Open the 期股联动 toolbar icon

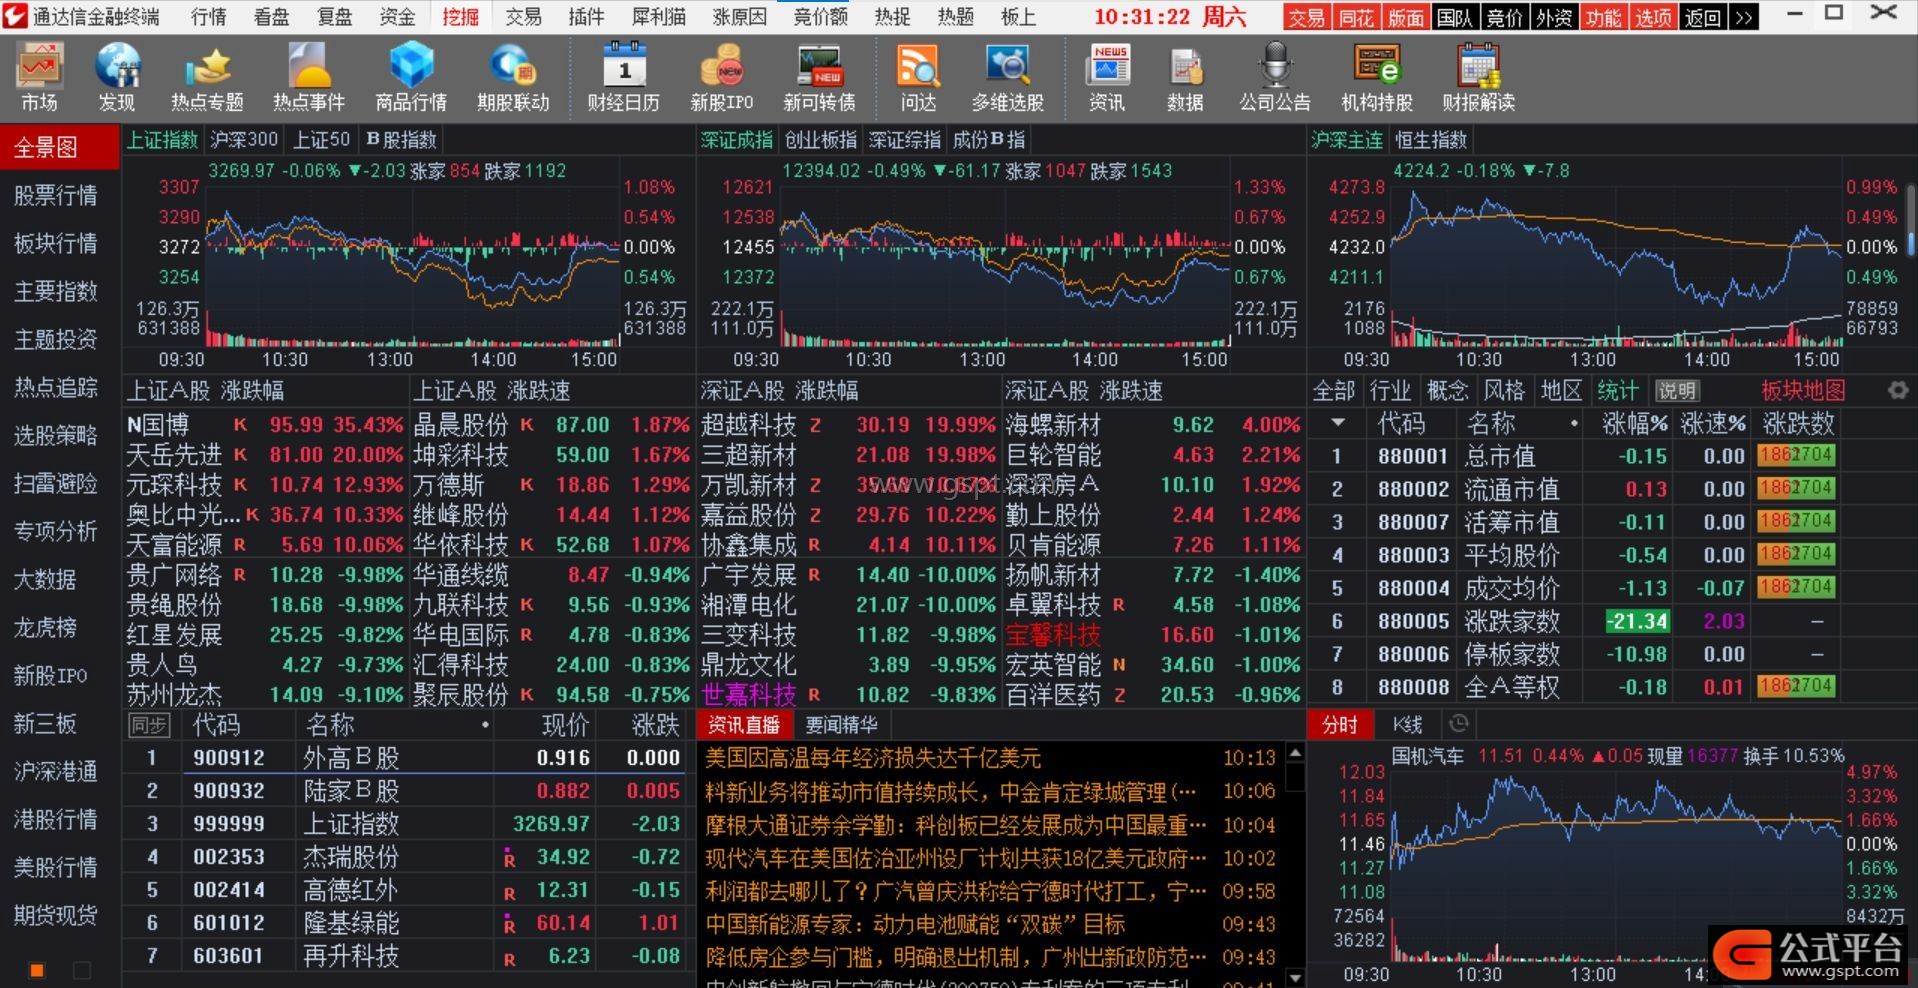point(513,77)
